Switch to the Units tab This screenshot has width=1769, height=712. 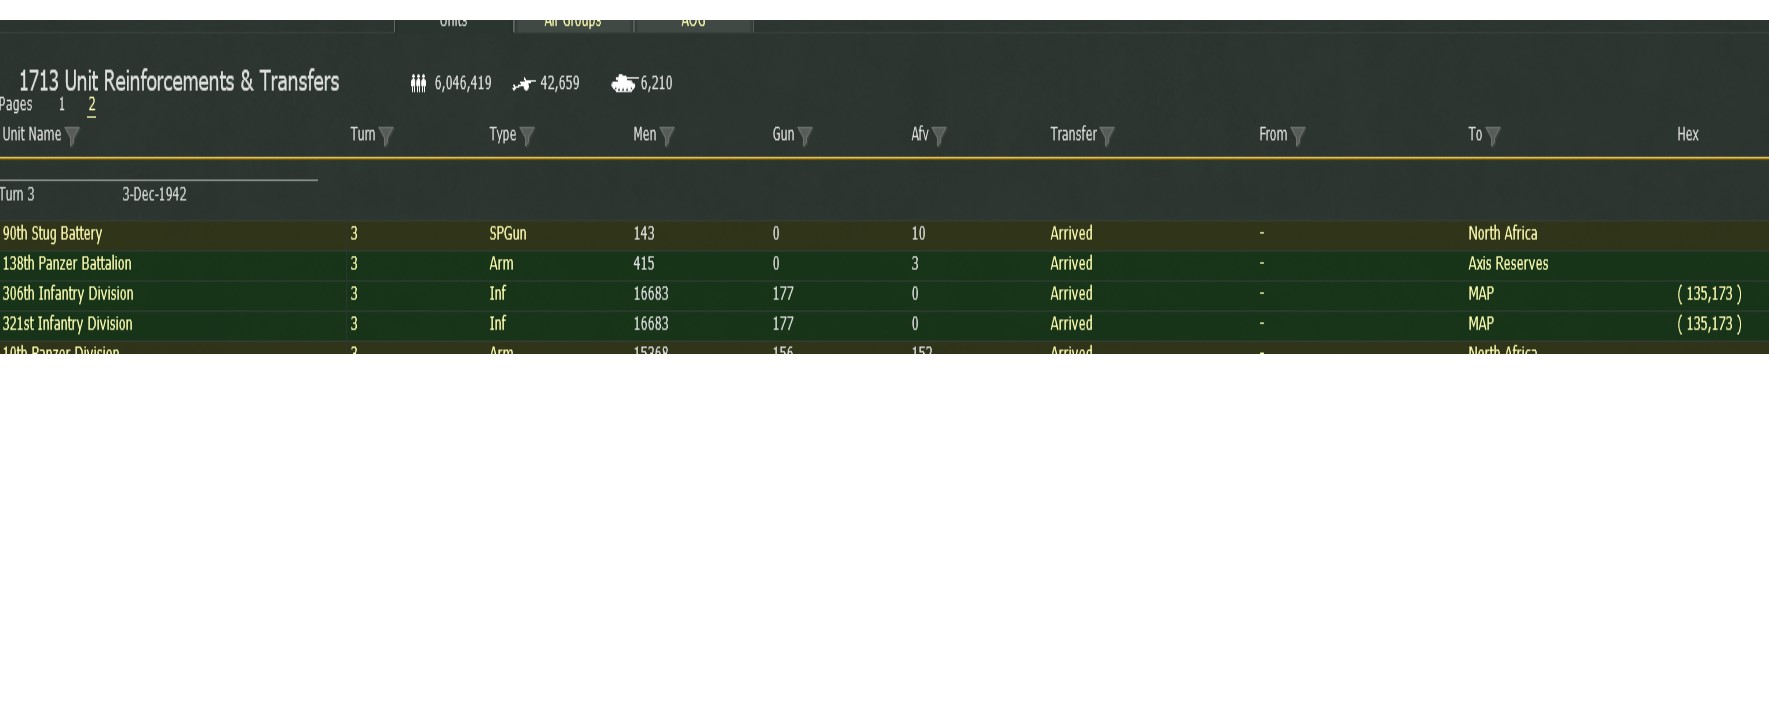coord(453,25)
